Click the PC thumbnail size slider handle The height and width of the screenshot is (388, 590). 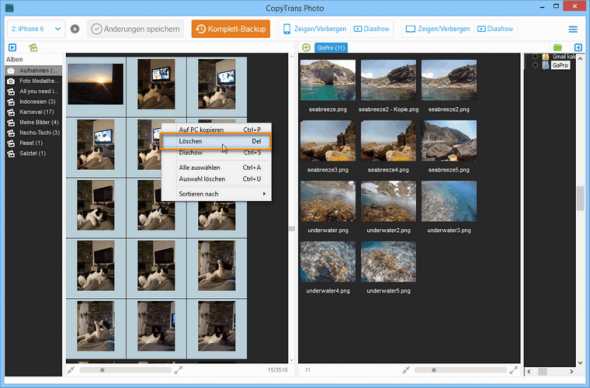[434, 370]
